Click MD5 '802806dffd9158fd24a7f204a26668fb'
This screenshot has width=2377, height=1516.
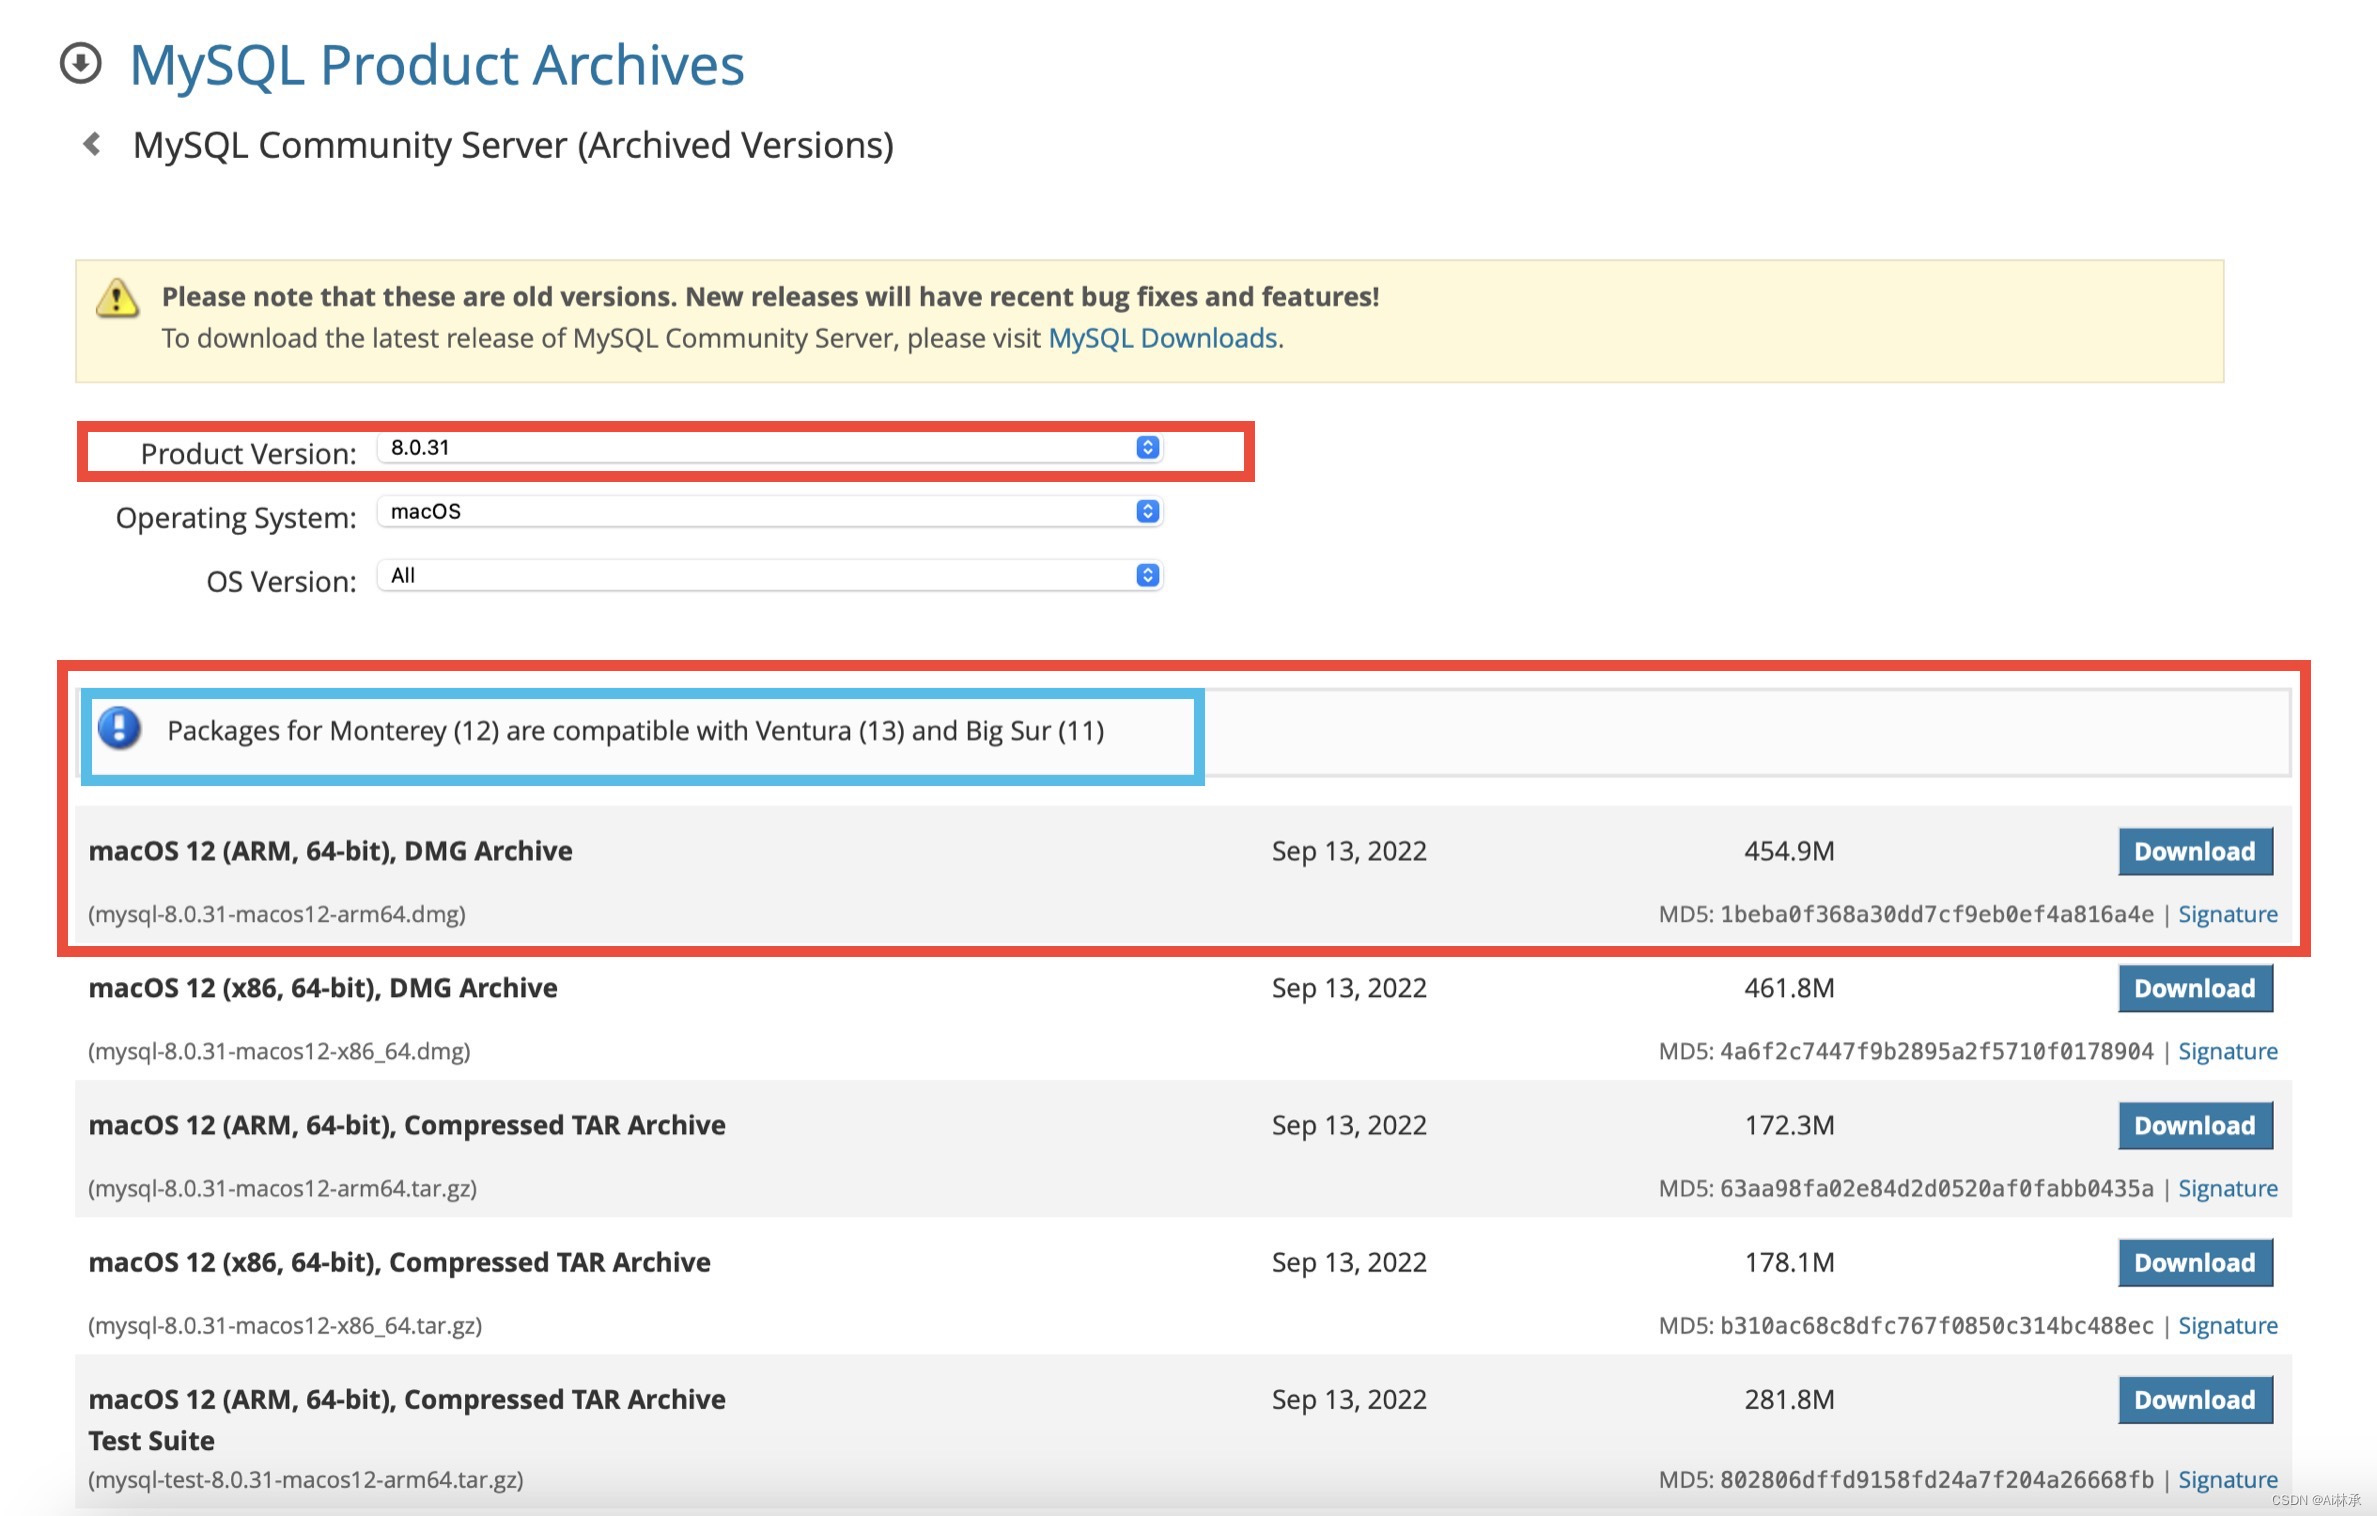click(x=1937, y=1479)
